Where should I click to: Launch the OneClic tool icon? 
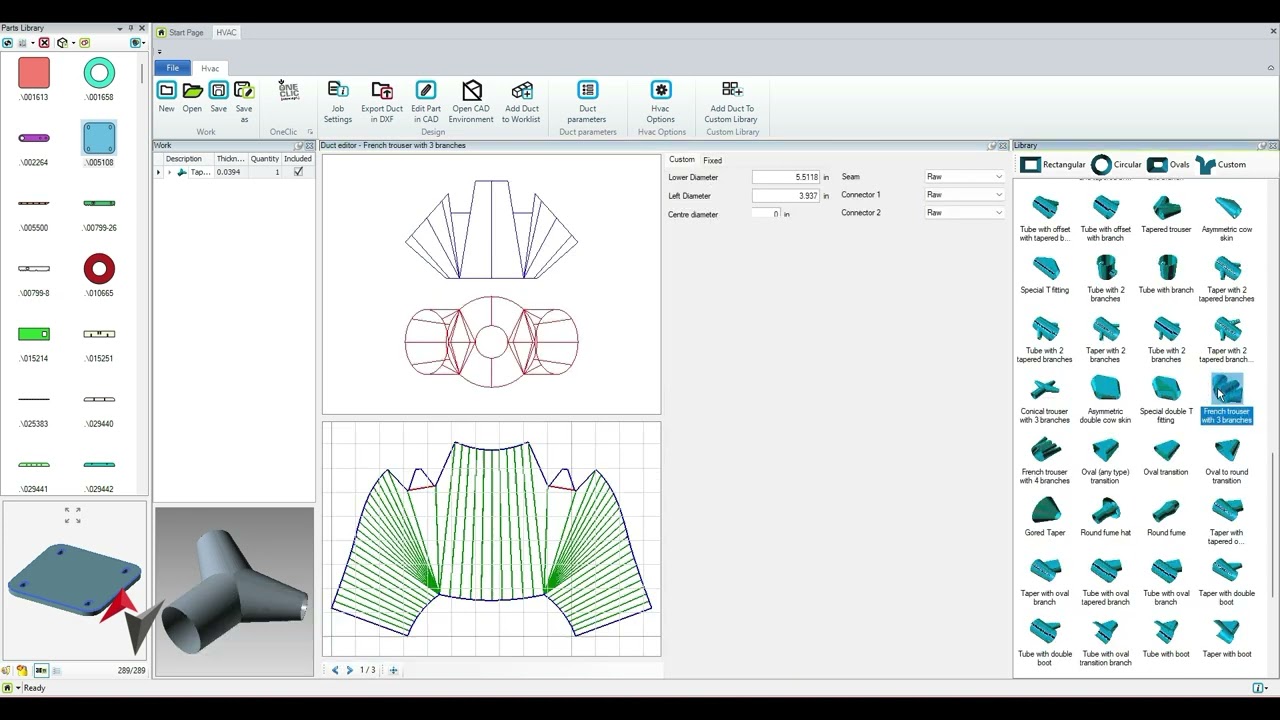coord(288,91)
